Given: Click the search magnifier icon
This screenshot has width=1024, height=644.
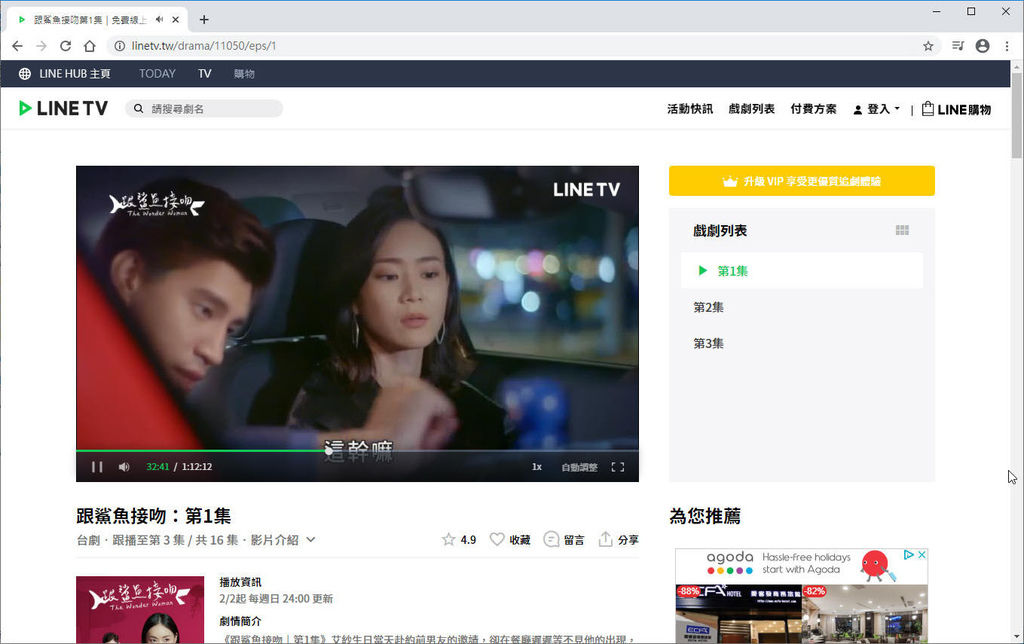Looking at the screenshot, I should 138,108.
